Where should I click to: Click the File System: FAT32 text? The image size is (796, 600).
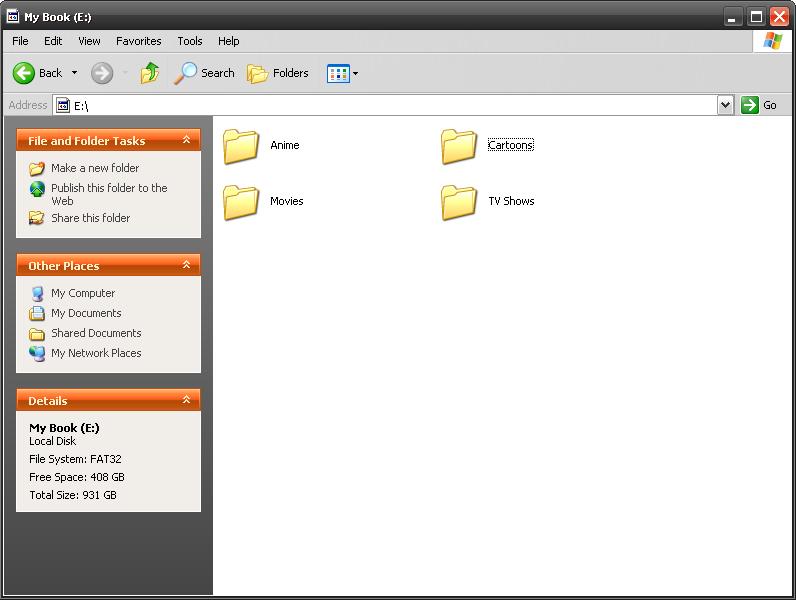[75, 459]
